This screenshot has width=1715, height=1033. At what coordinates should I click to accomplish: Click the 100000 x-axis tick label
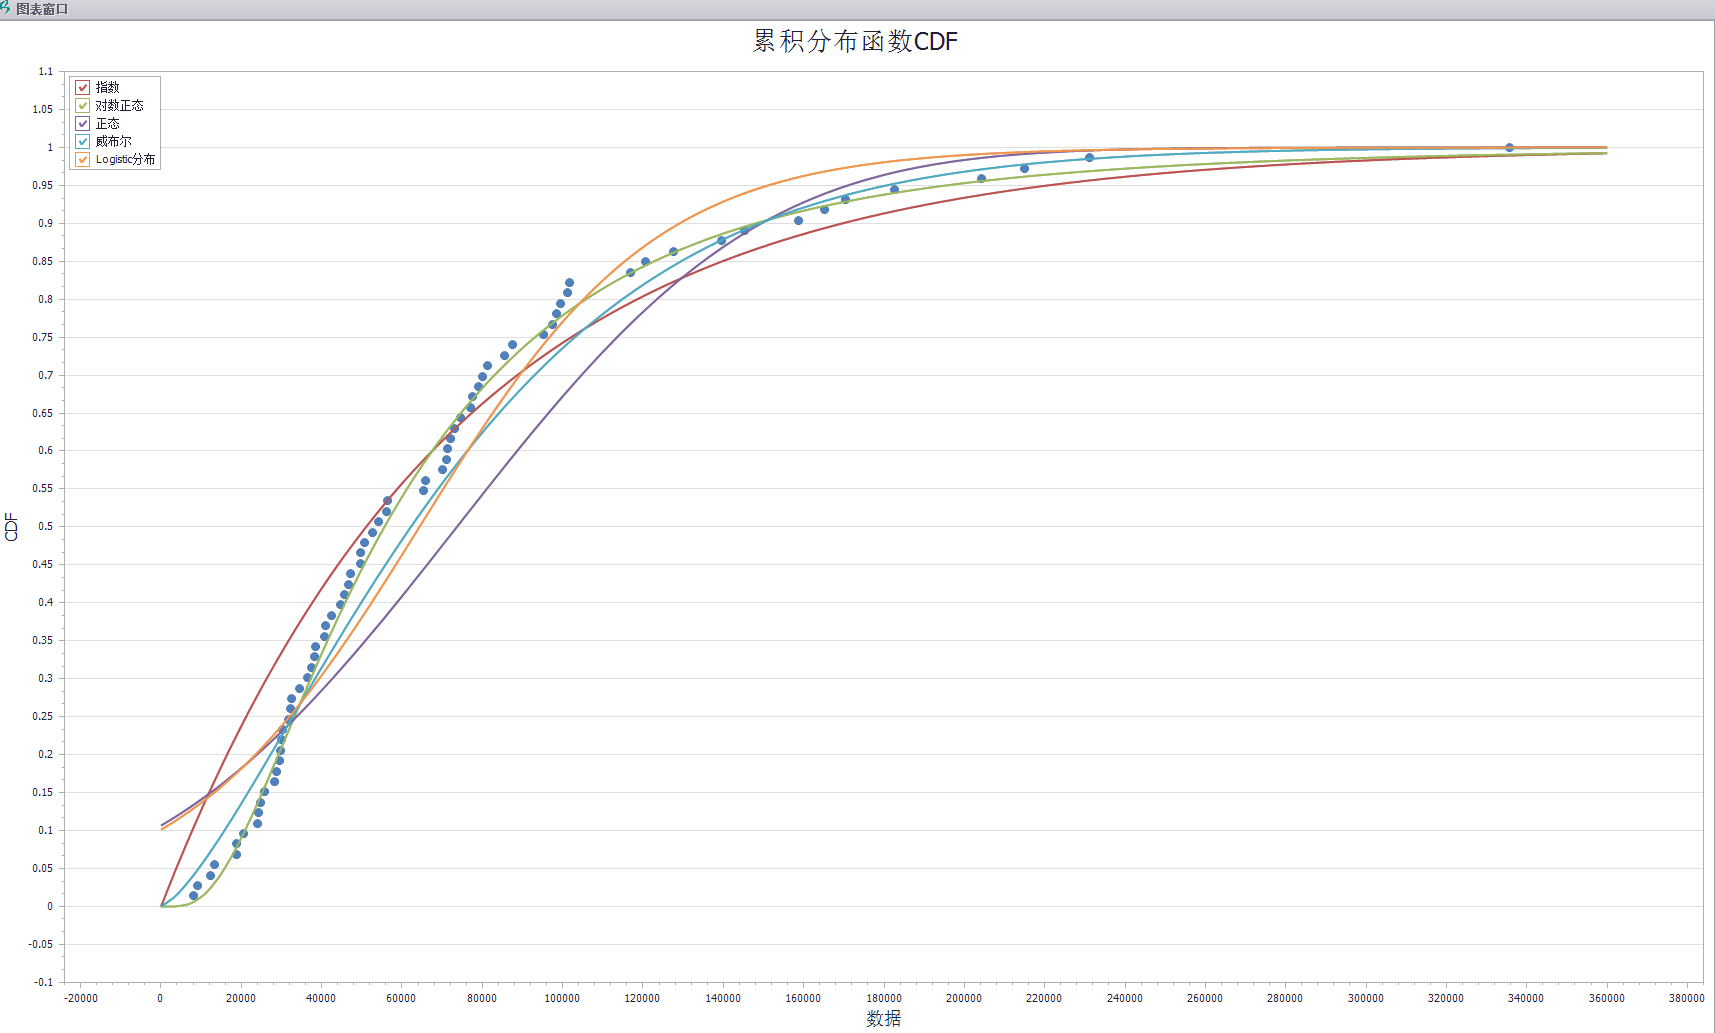[562, 998]
